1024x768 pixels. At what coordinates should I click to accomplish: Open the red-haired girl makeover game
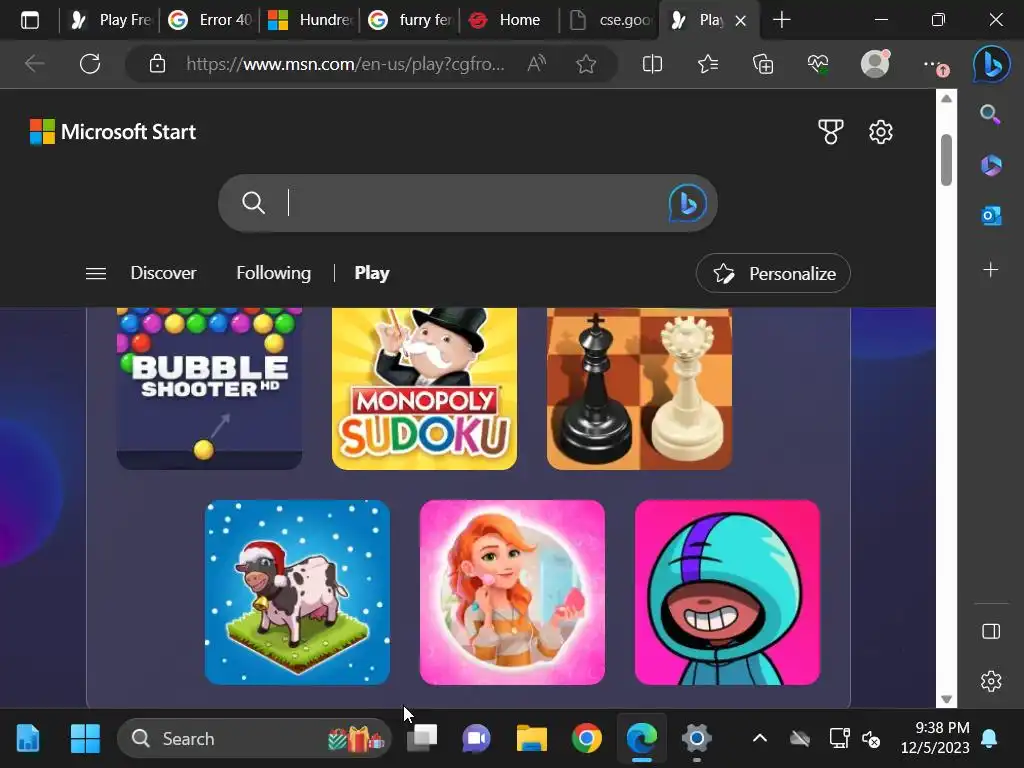(512, 592)
